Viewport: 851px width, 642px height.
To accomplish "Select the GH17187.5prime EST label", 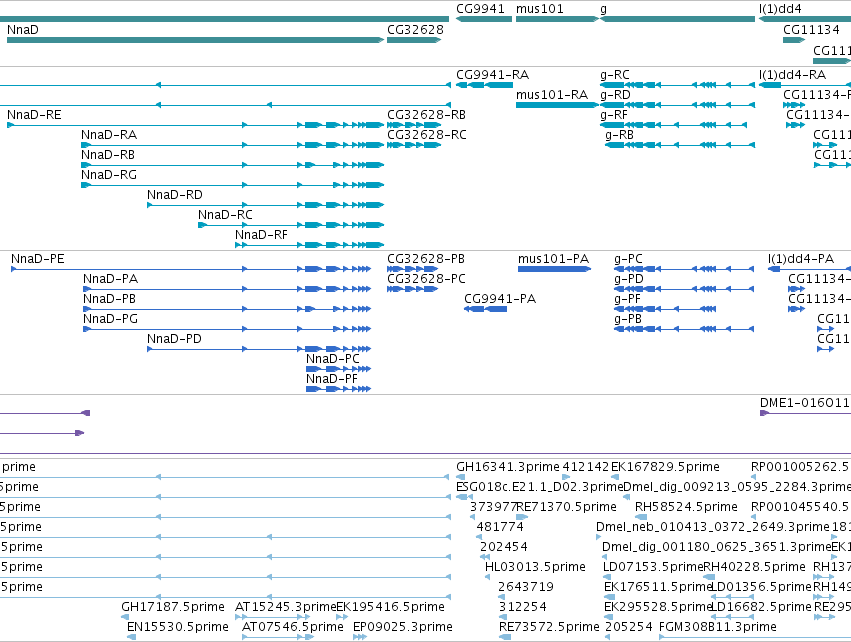I will coord(173,607).
